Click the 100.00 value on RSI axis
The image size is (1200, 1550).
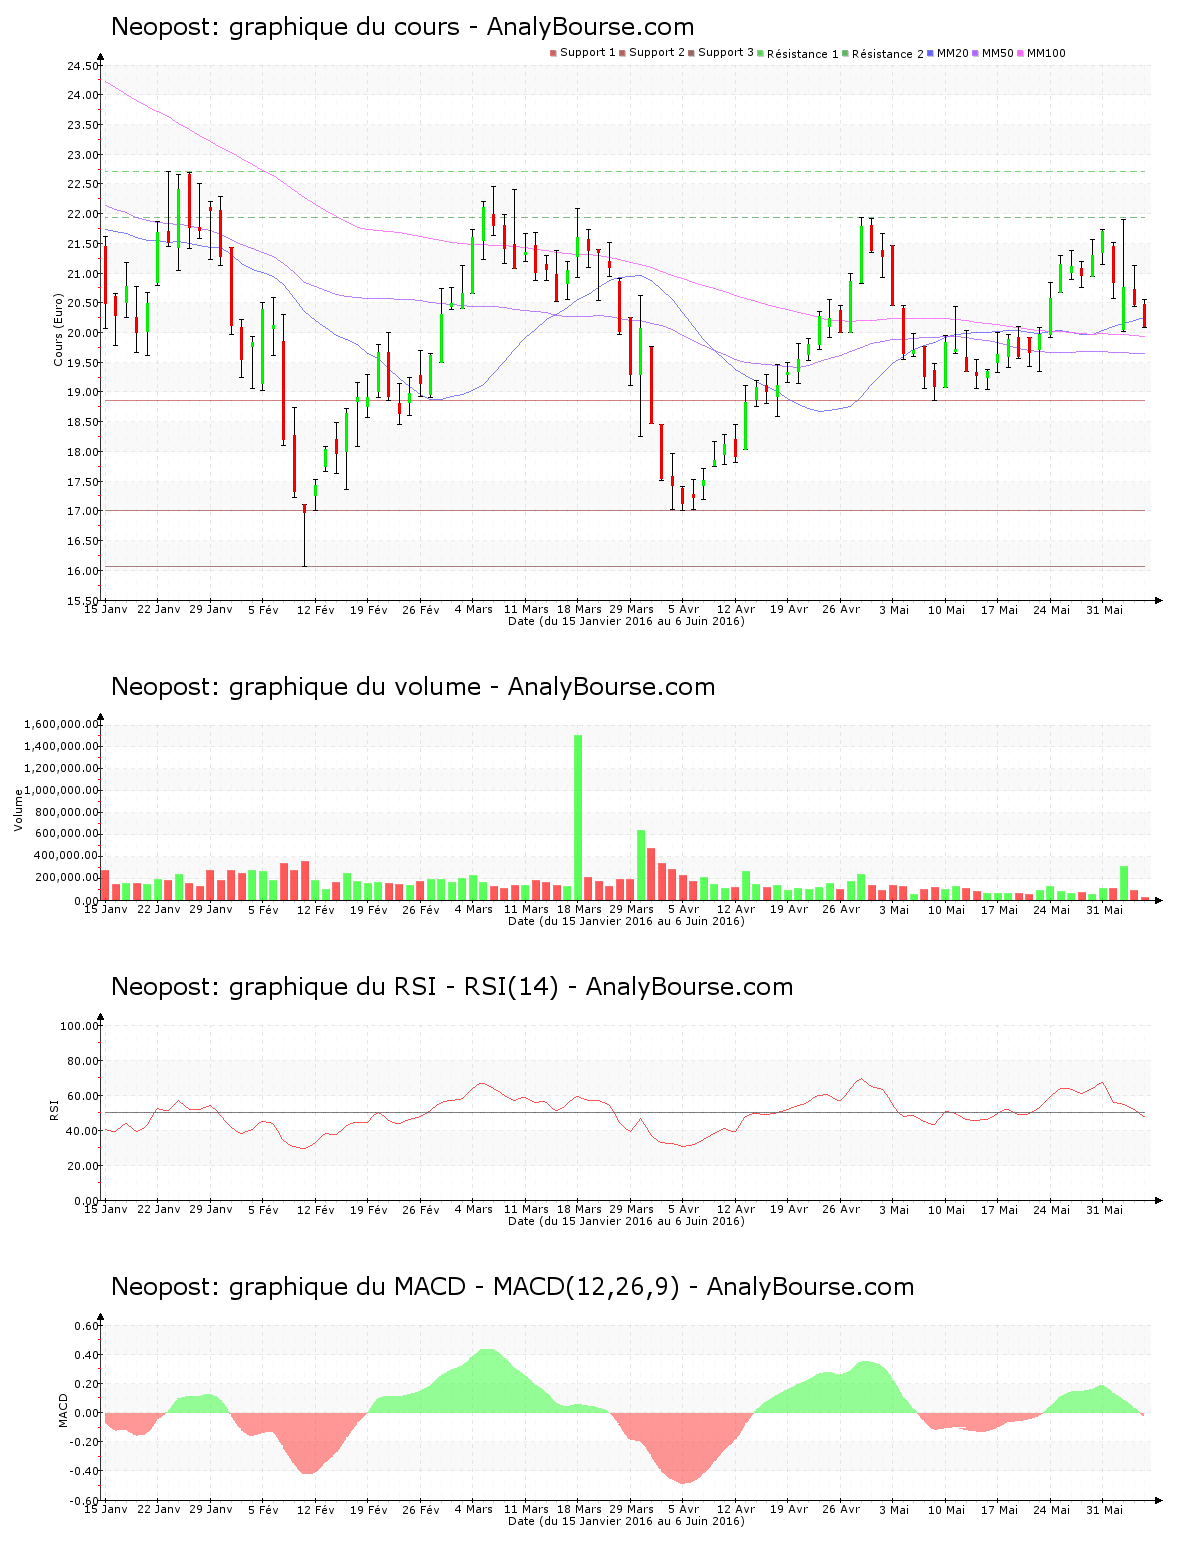pos(80,1026)
